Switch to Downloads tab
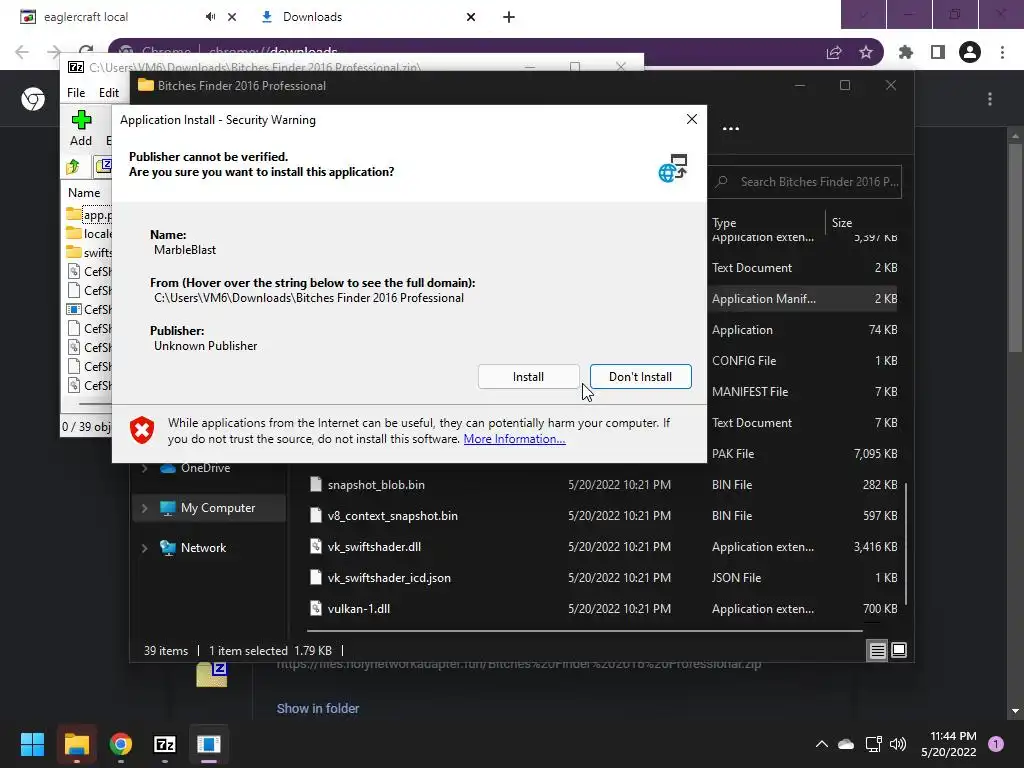This screenshot has width=1024, height=768. pos(312,17)
